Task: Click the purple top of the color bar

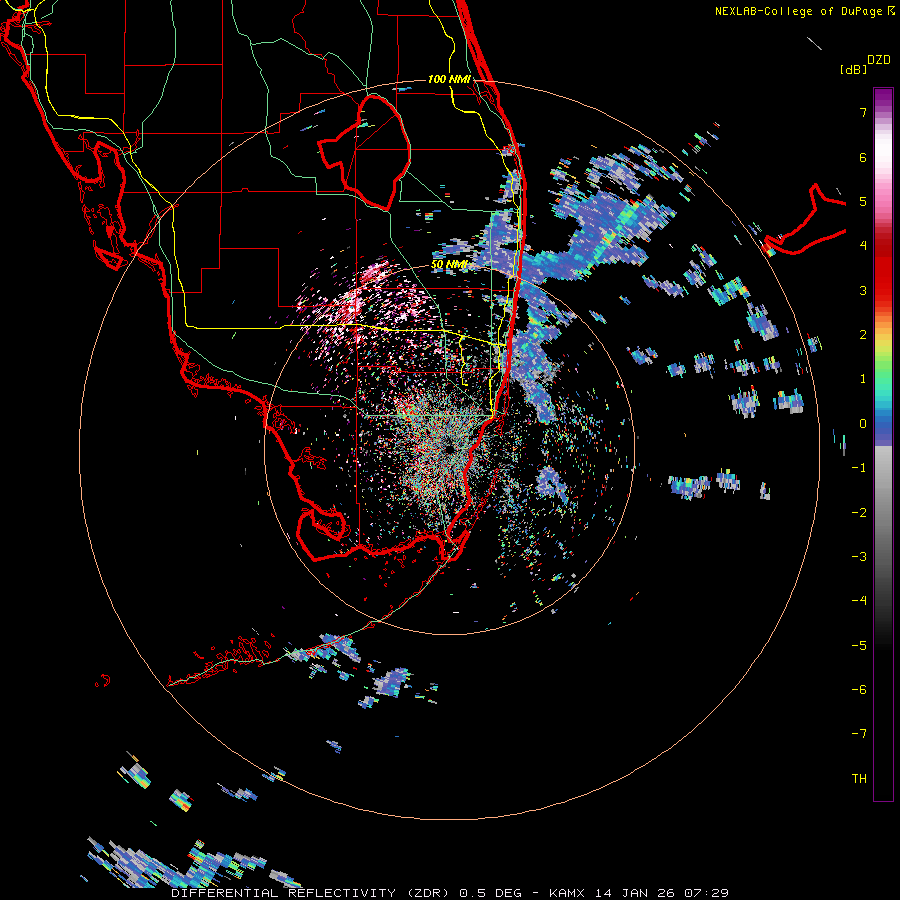Action: coord(883,98)
